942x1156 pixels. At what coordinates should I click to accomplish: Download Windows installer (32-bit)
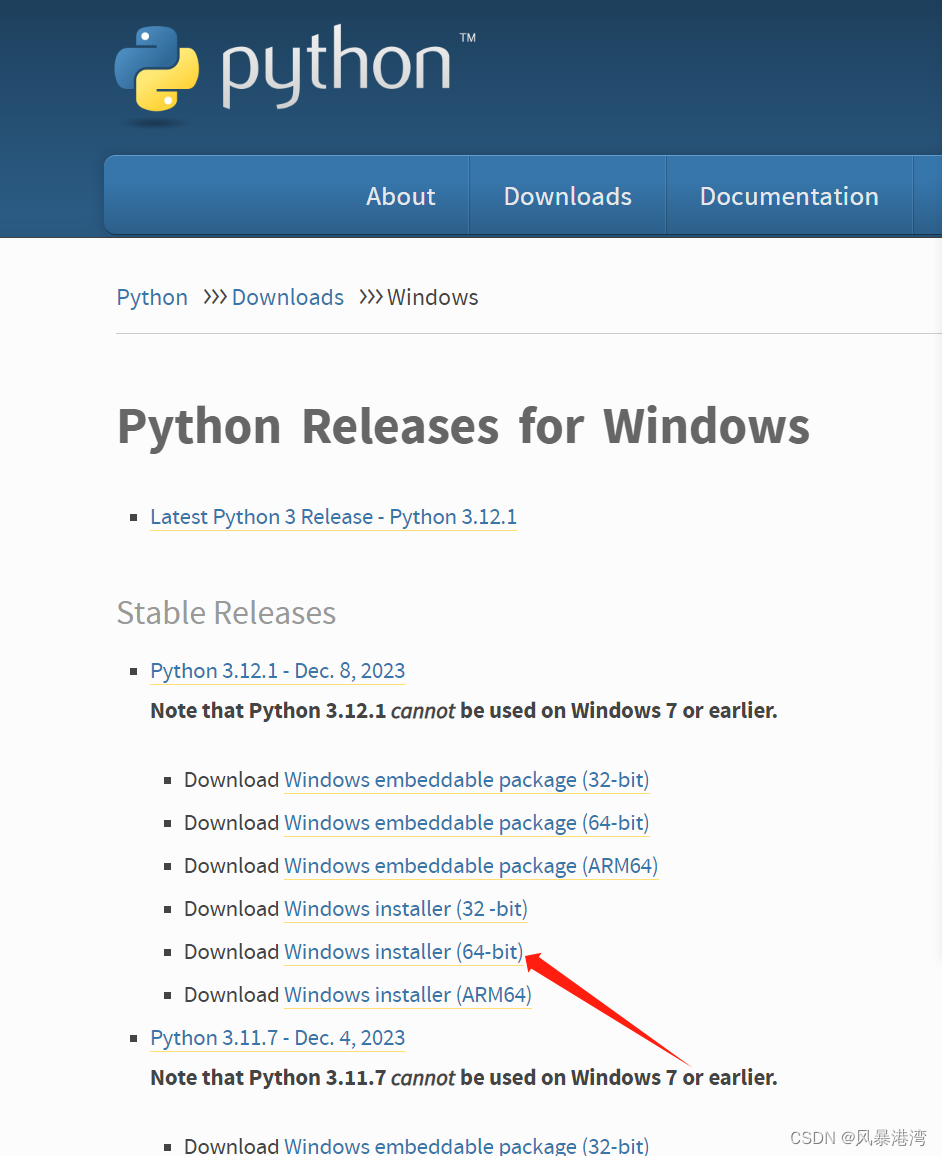pyautogui.click(x=406, y=908)
